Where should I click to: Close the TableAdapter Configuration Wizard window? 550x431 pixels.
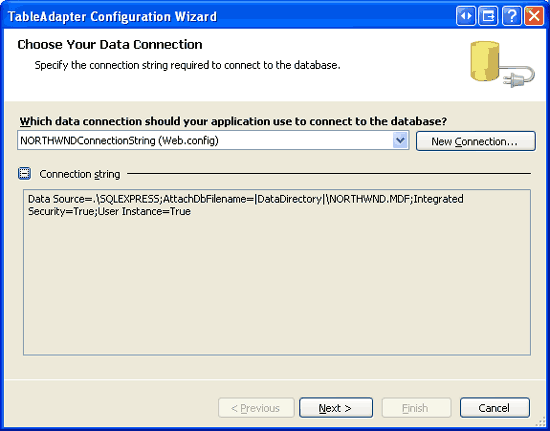click(x=534, y=16)
